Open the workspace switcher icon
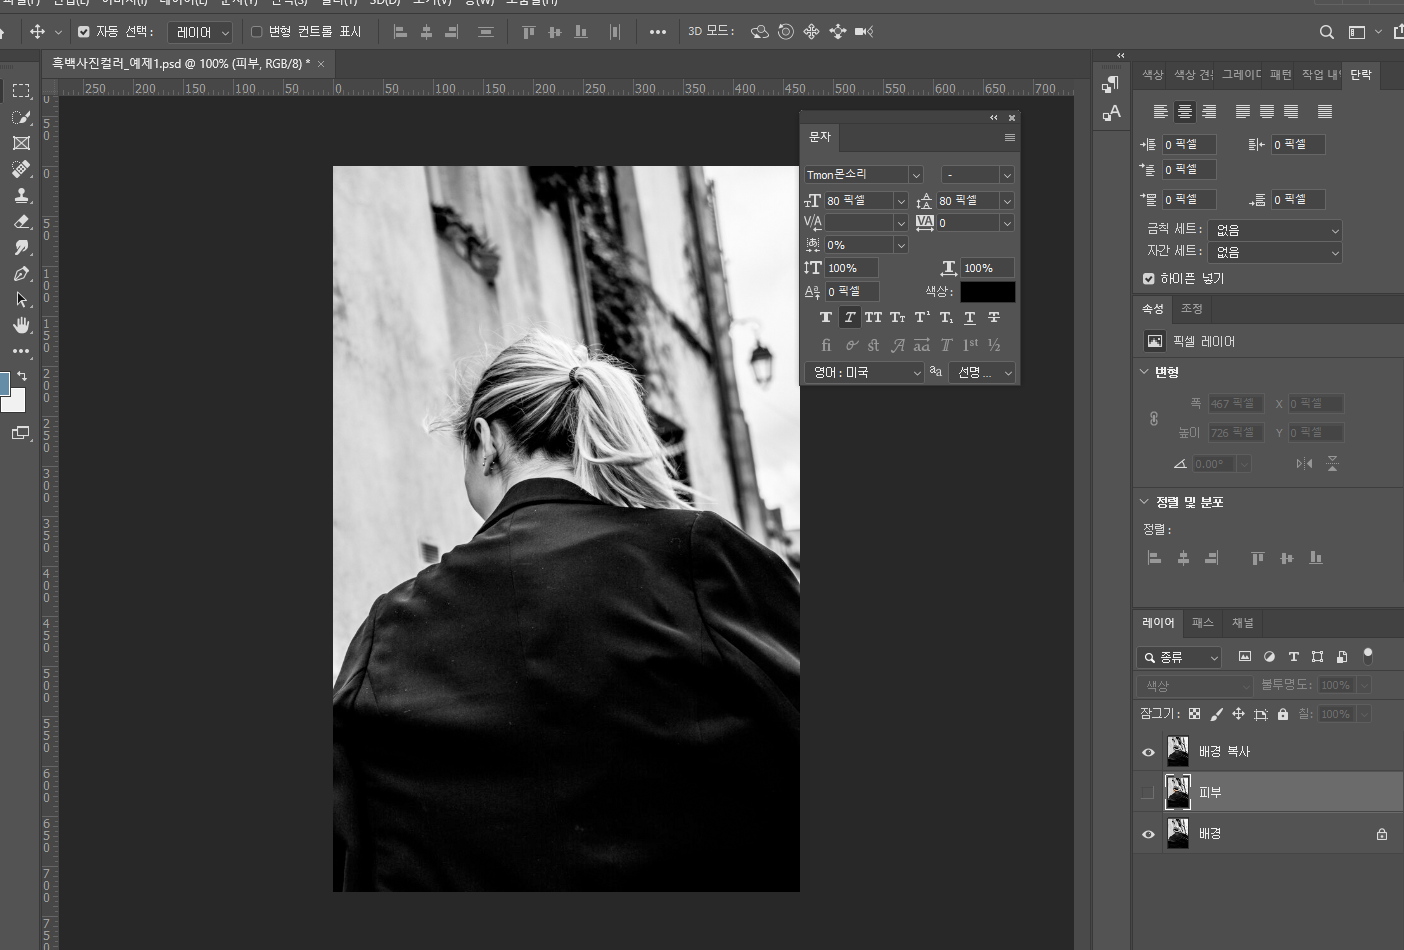Screen dimensions: 1404x950 coord(1357,32)
